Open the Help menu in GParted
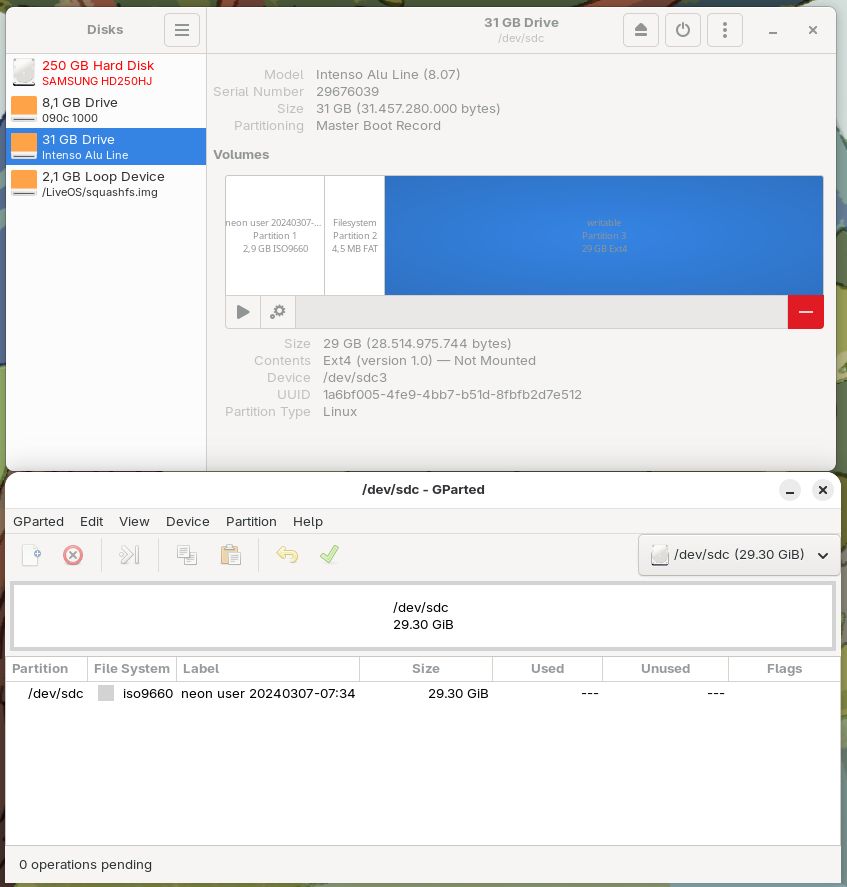Screen dimensions: 847x887 pos(308,521)
